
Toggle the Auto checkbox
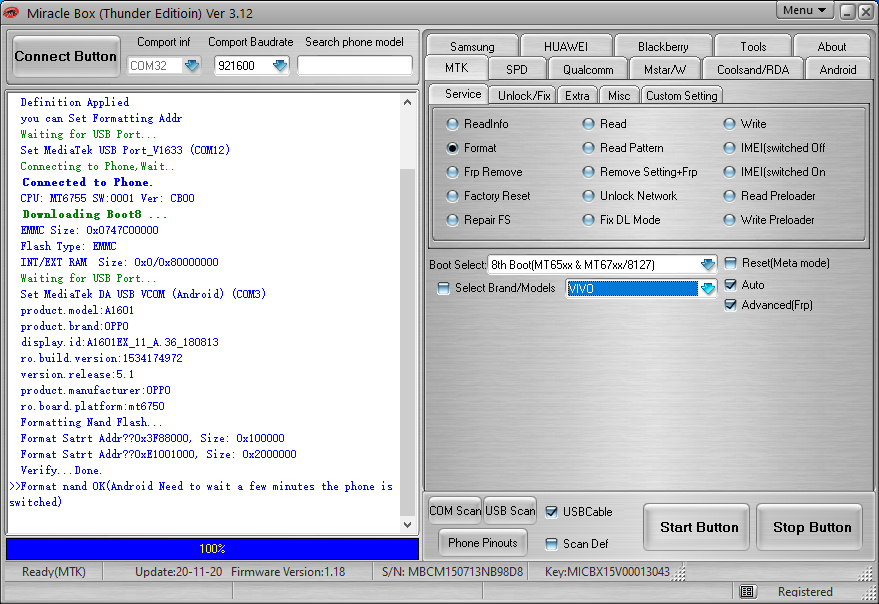[730, 285]
